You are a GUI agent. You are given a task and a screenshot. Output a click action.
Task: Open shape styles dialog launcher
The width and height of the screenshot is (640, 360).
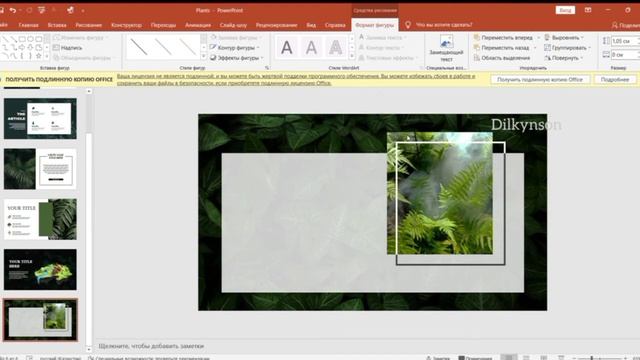(267, 68)
